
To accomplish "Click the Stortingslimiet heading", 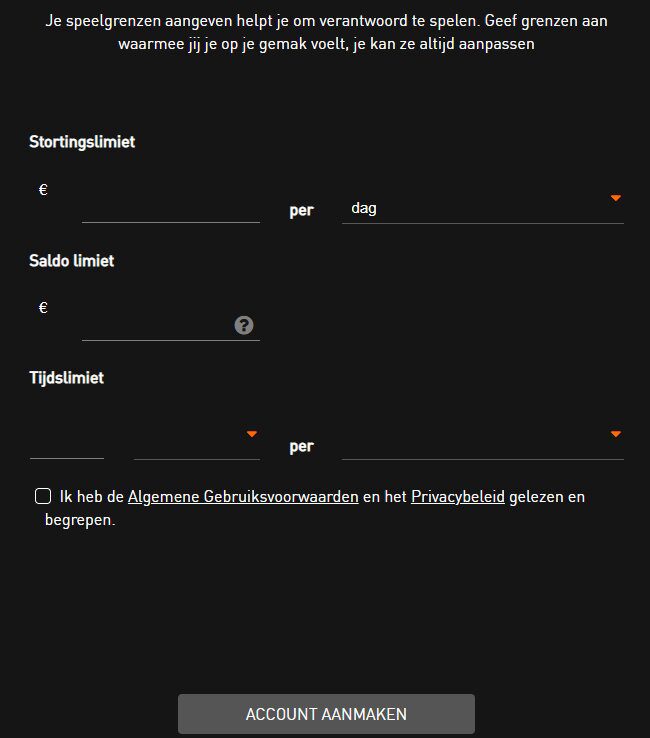I will click(82, 142).
